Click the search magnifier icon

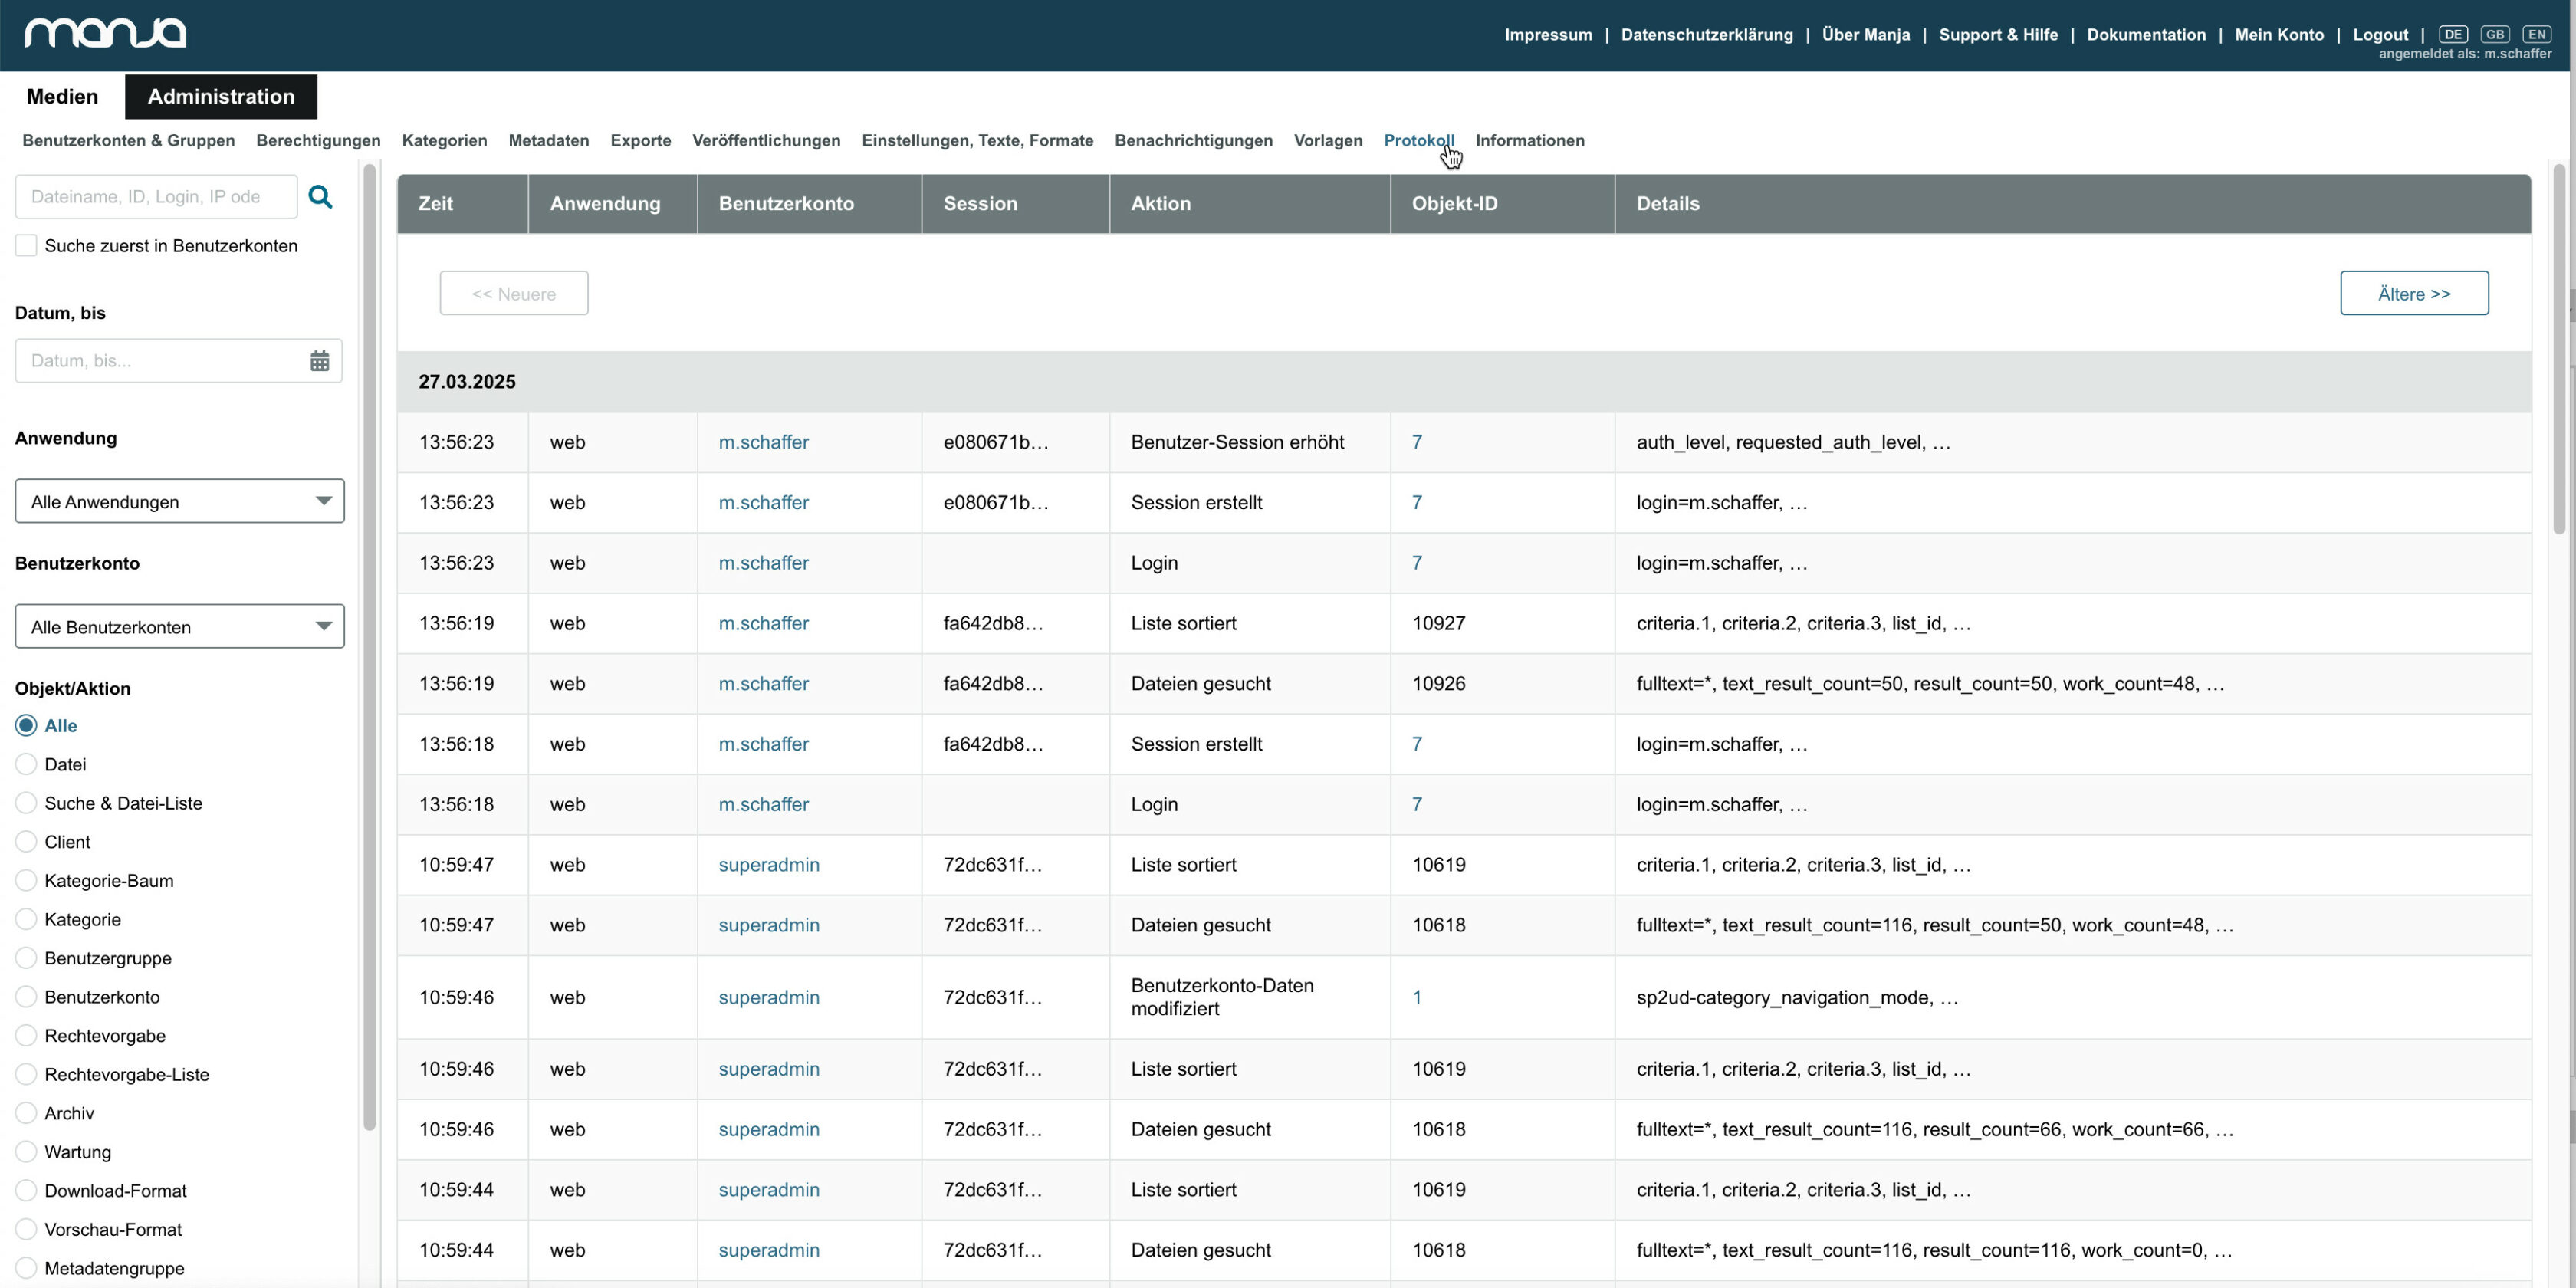320,196
